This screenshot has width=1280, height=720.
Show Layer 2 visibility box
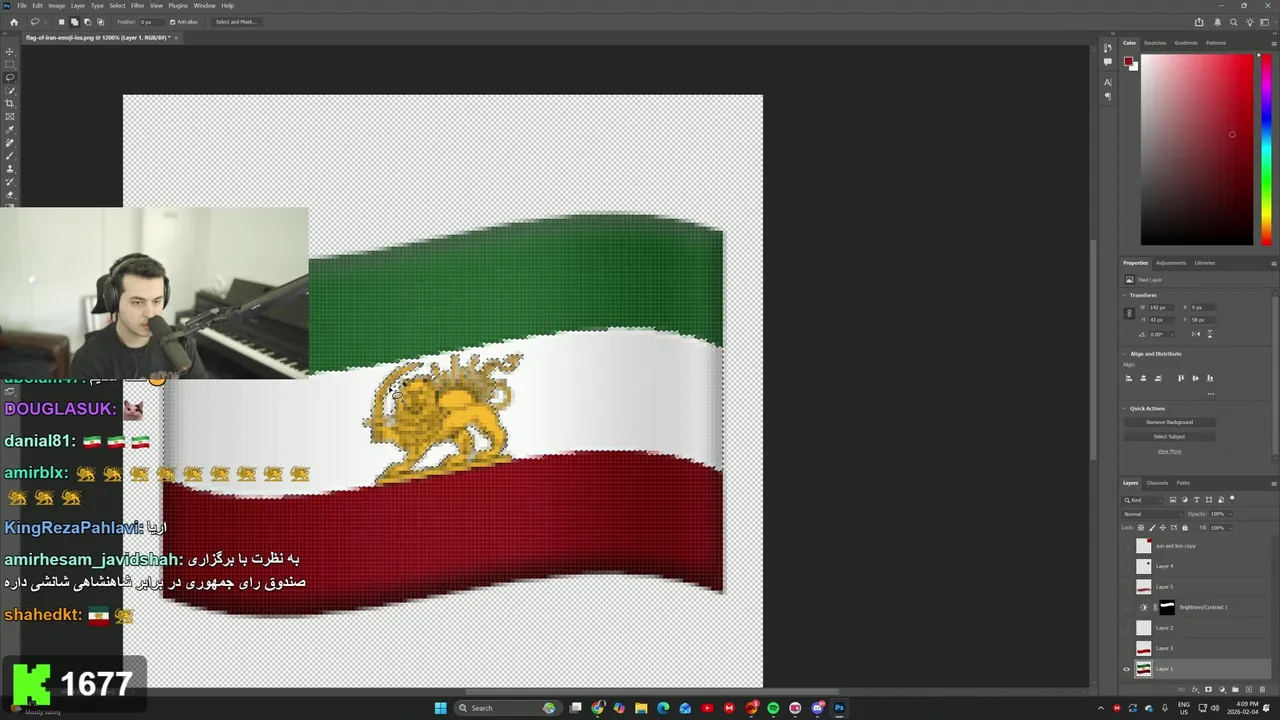1127,628
